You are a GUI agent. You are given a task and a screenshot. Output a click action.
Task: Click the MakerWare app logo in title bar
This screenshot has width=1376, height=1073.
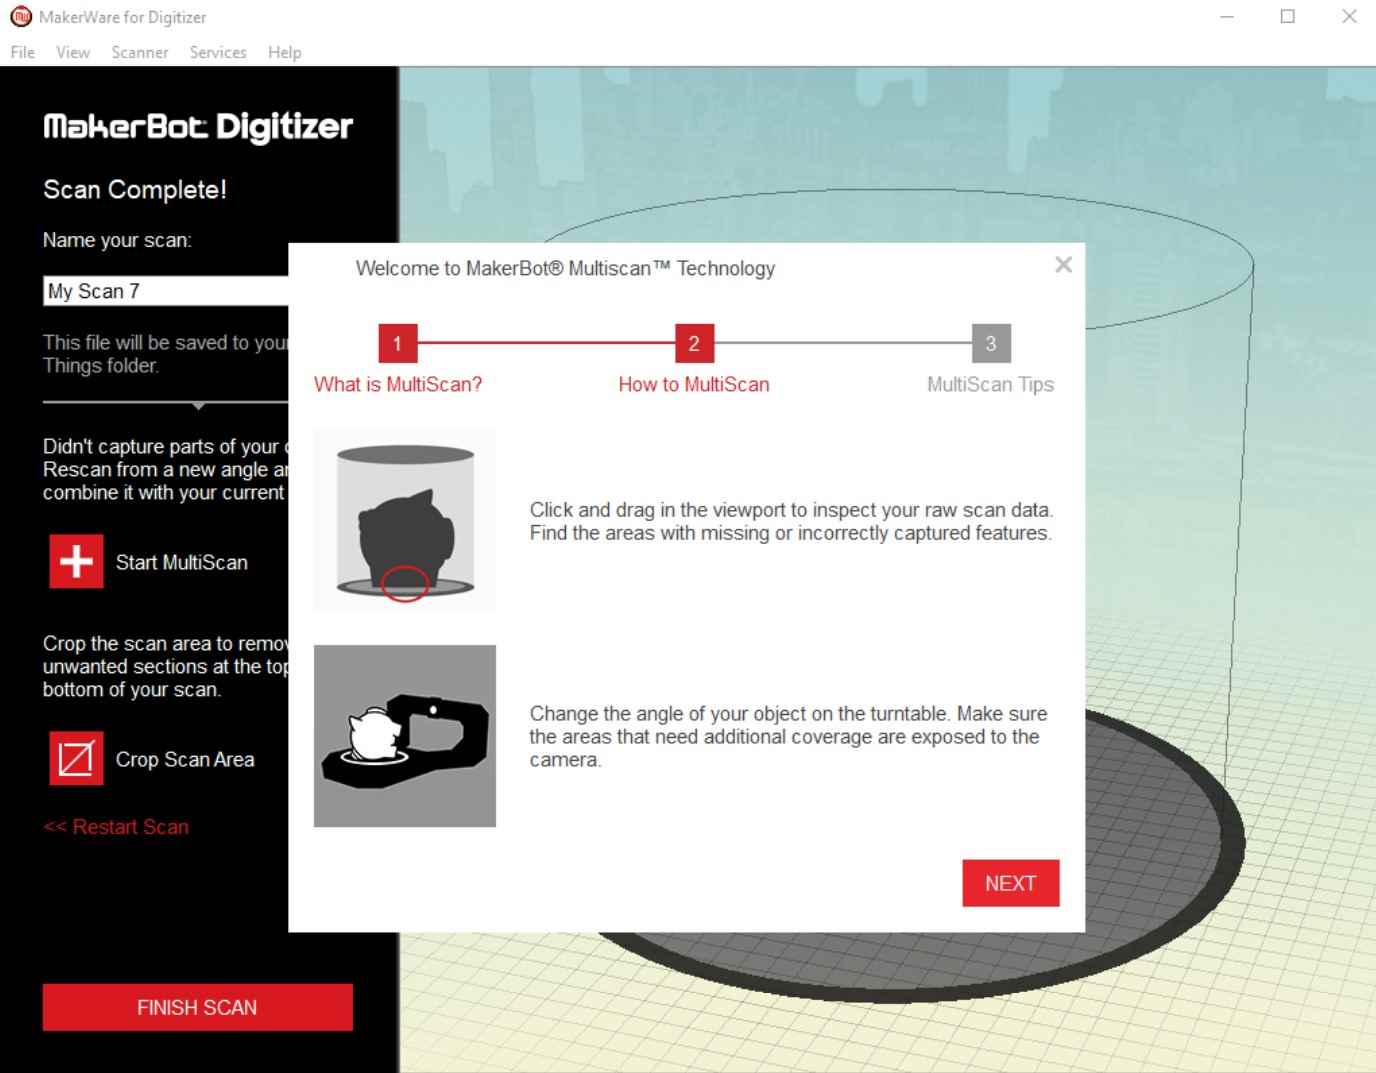click(x=20, y=17)
